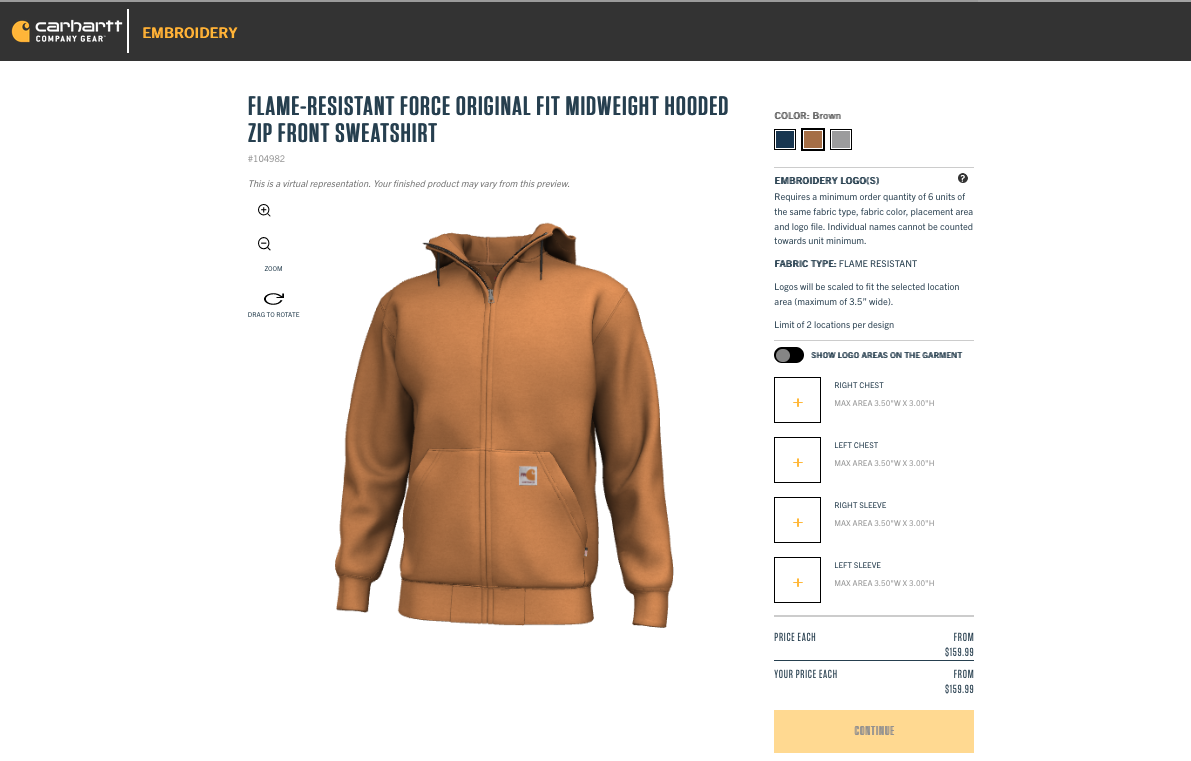The image size is (1191, 761).
Task: Click the Carhartt Company Gear logo
Action: [x=67, y=31]
